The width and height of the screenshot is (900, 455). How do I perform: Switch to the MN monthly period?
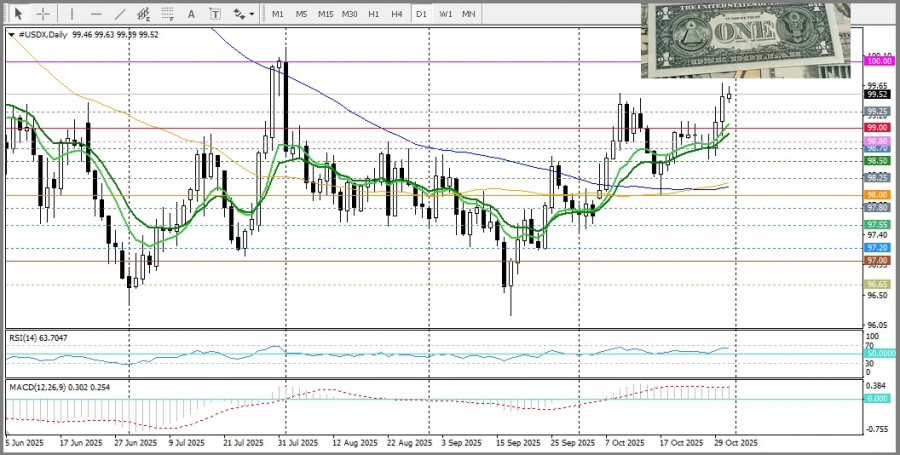point(469,14)
